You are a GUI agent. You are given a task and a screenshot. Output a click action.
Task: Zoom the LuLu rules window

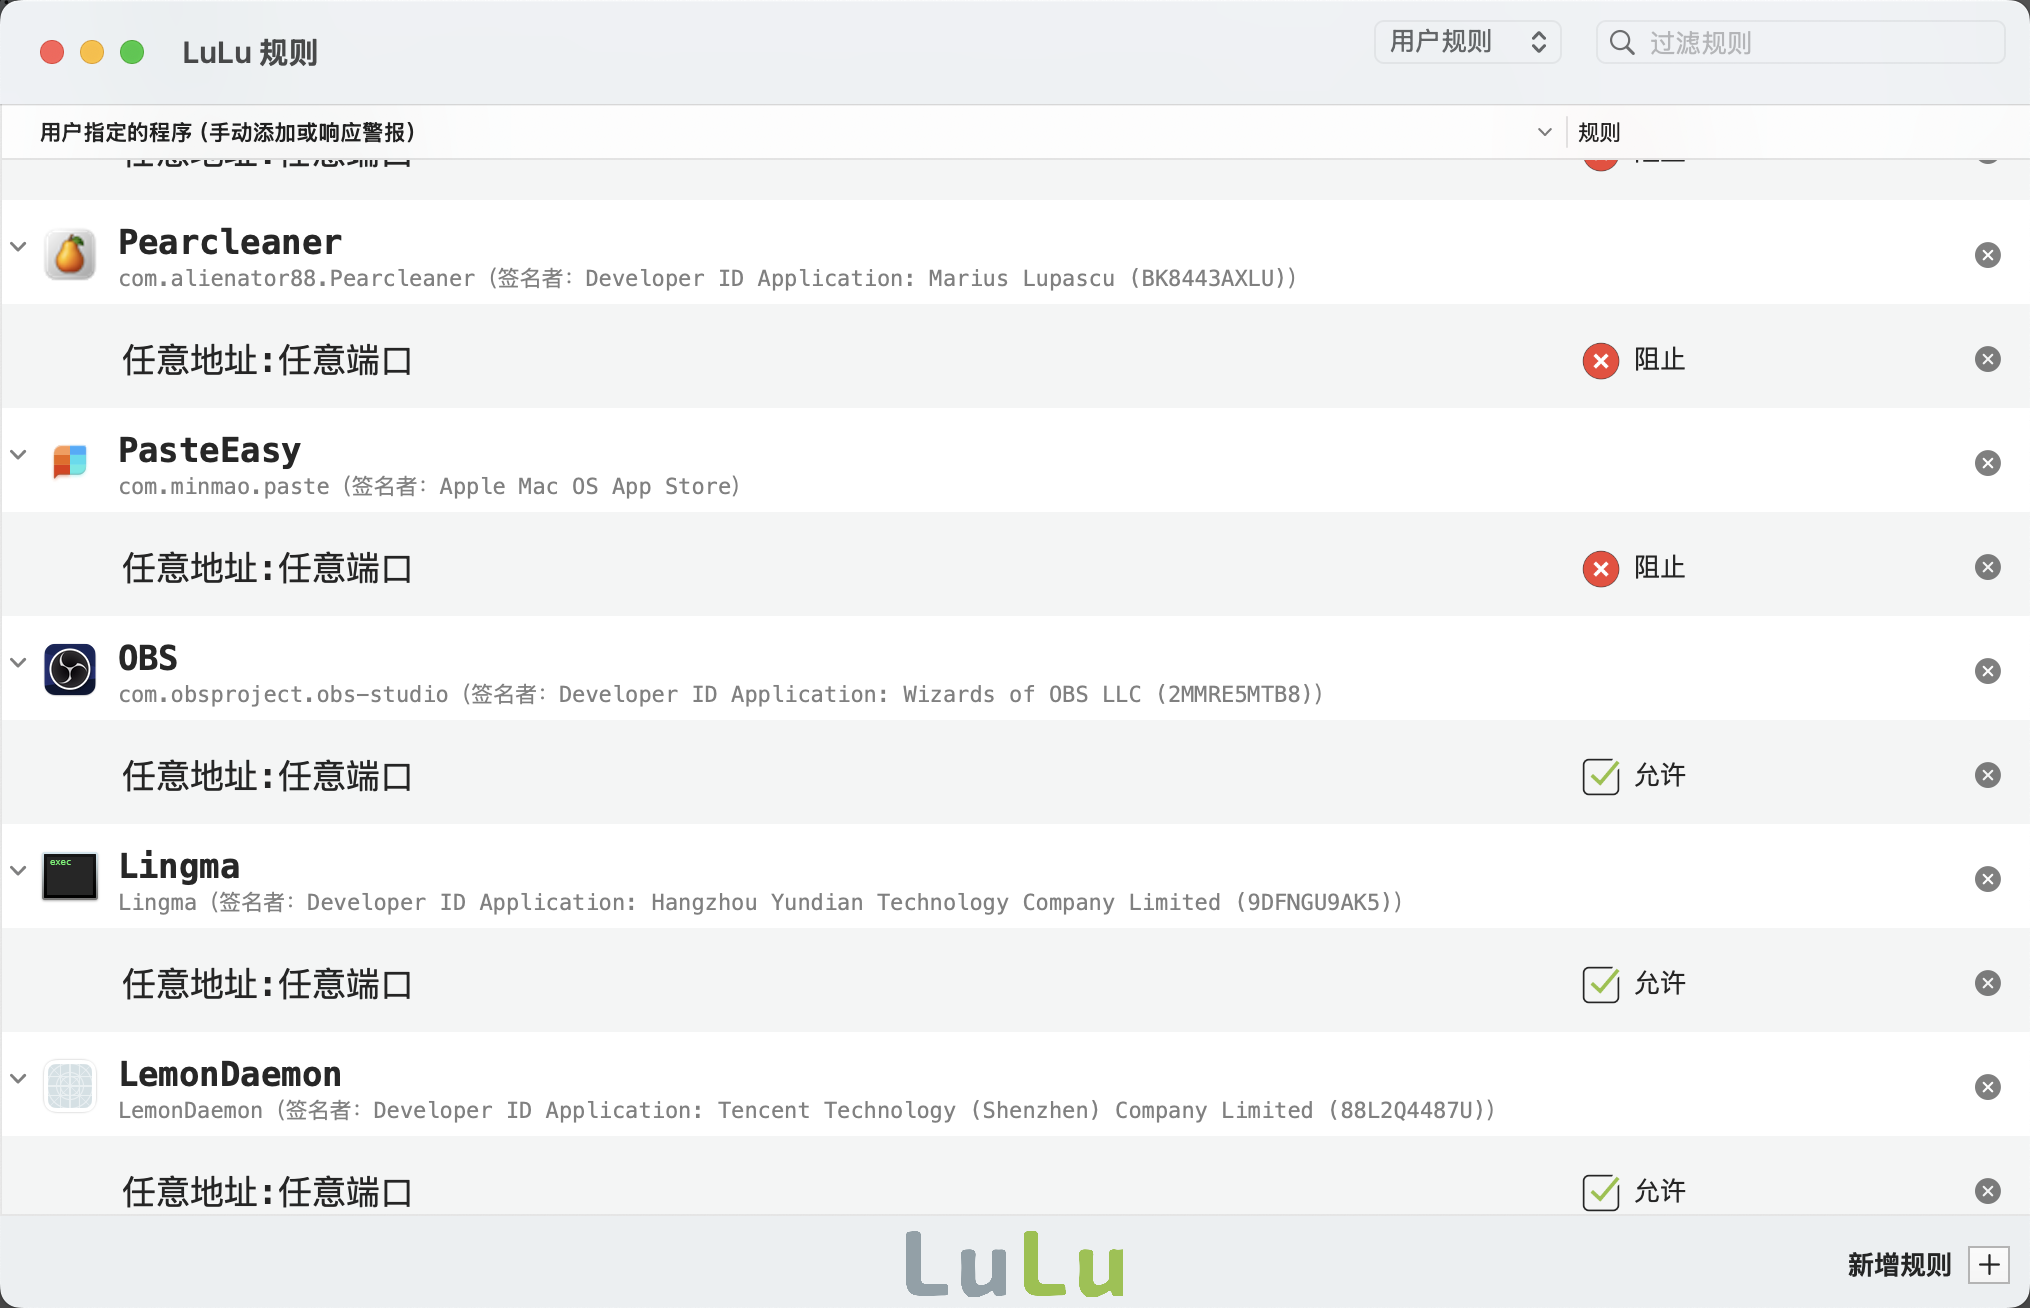pyautogui.click(x=132, y=52)
